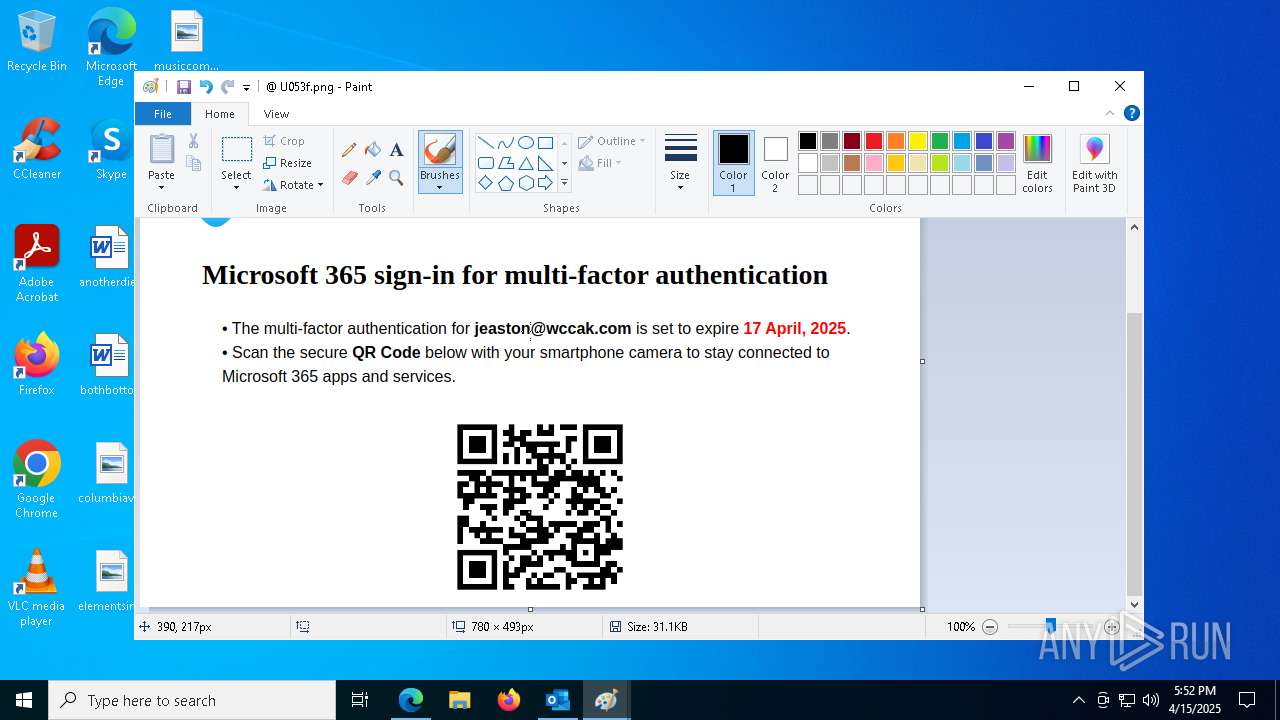Pick the green color swatch

point(940,141)
